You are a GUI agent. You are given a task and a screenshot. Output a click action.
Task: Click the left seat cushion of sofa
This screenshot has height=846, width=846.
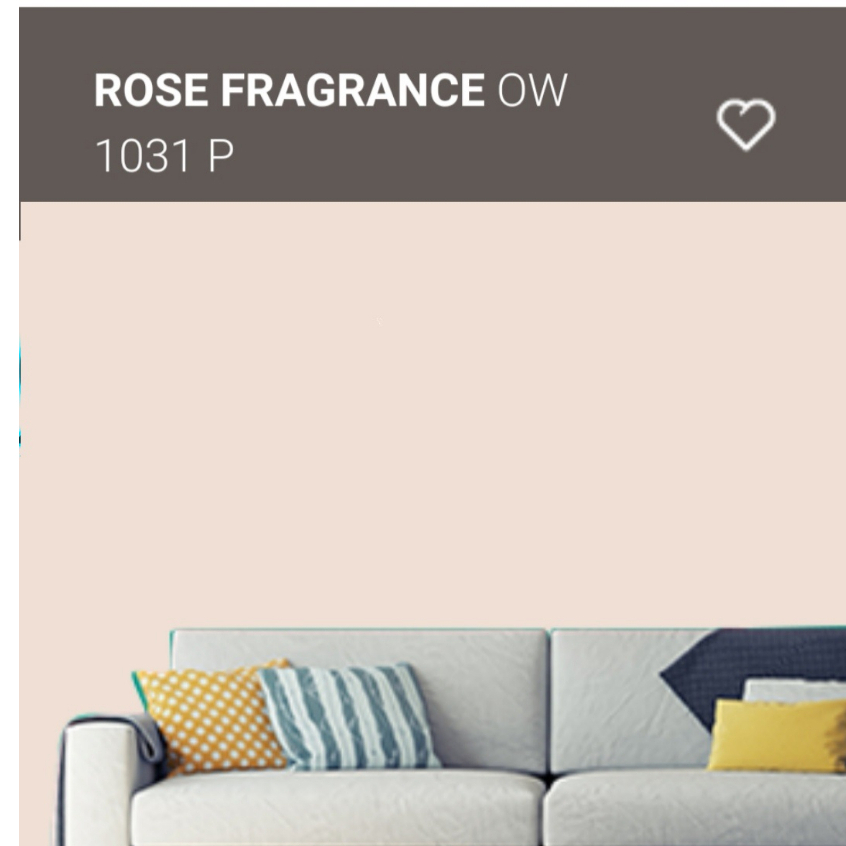point(337,808)
